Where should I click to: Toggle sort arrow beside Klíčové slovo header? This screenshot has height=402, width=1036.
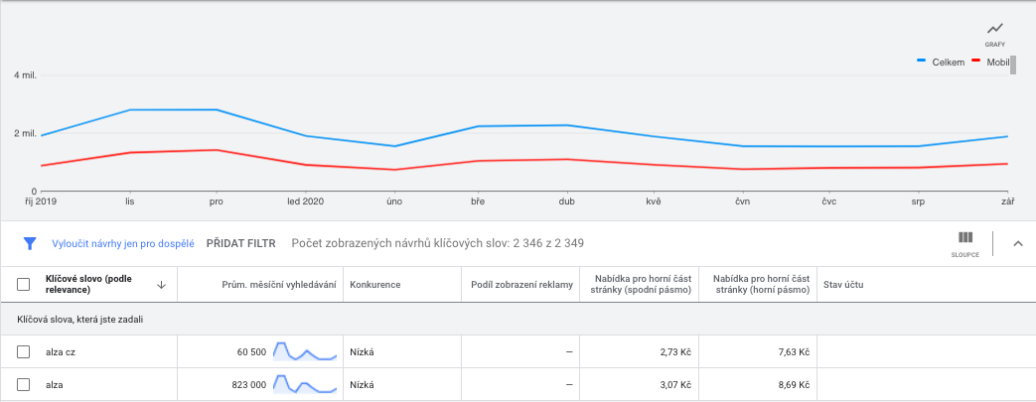click(161, 285)
